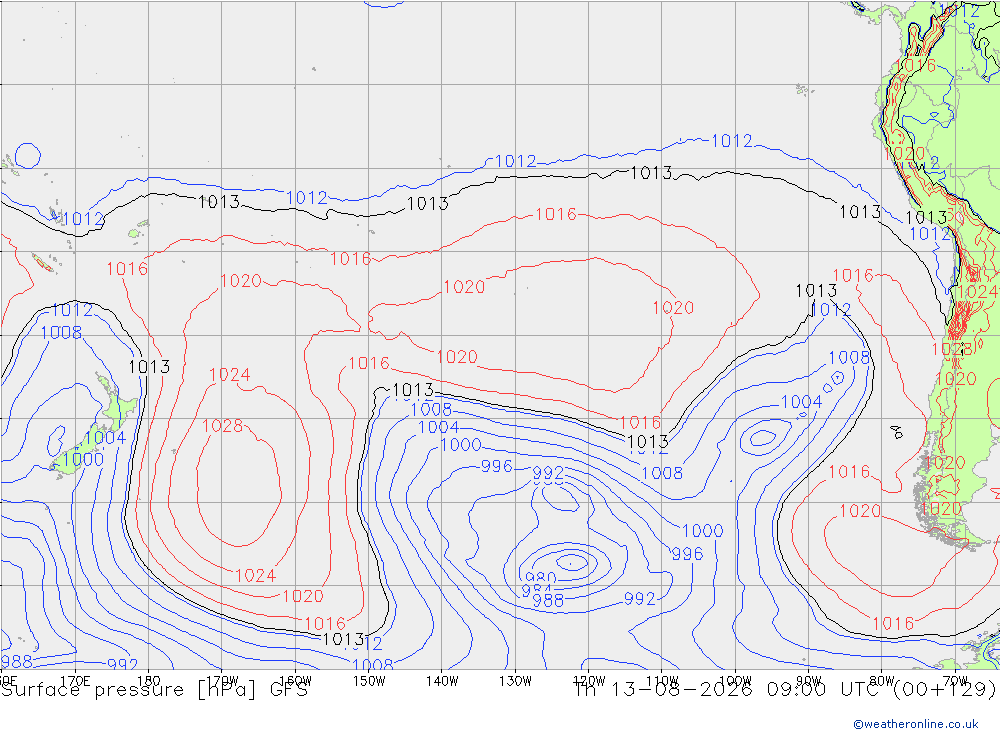Click the 992 isobar label near 130W
The height and width of the screenshot is (733, 1000).
(548, 473)
